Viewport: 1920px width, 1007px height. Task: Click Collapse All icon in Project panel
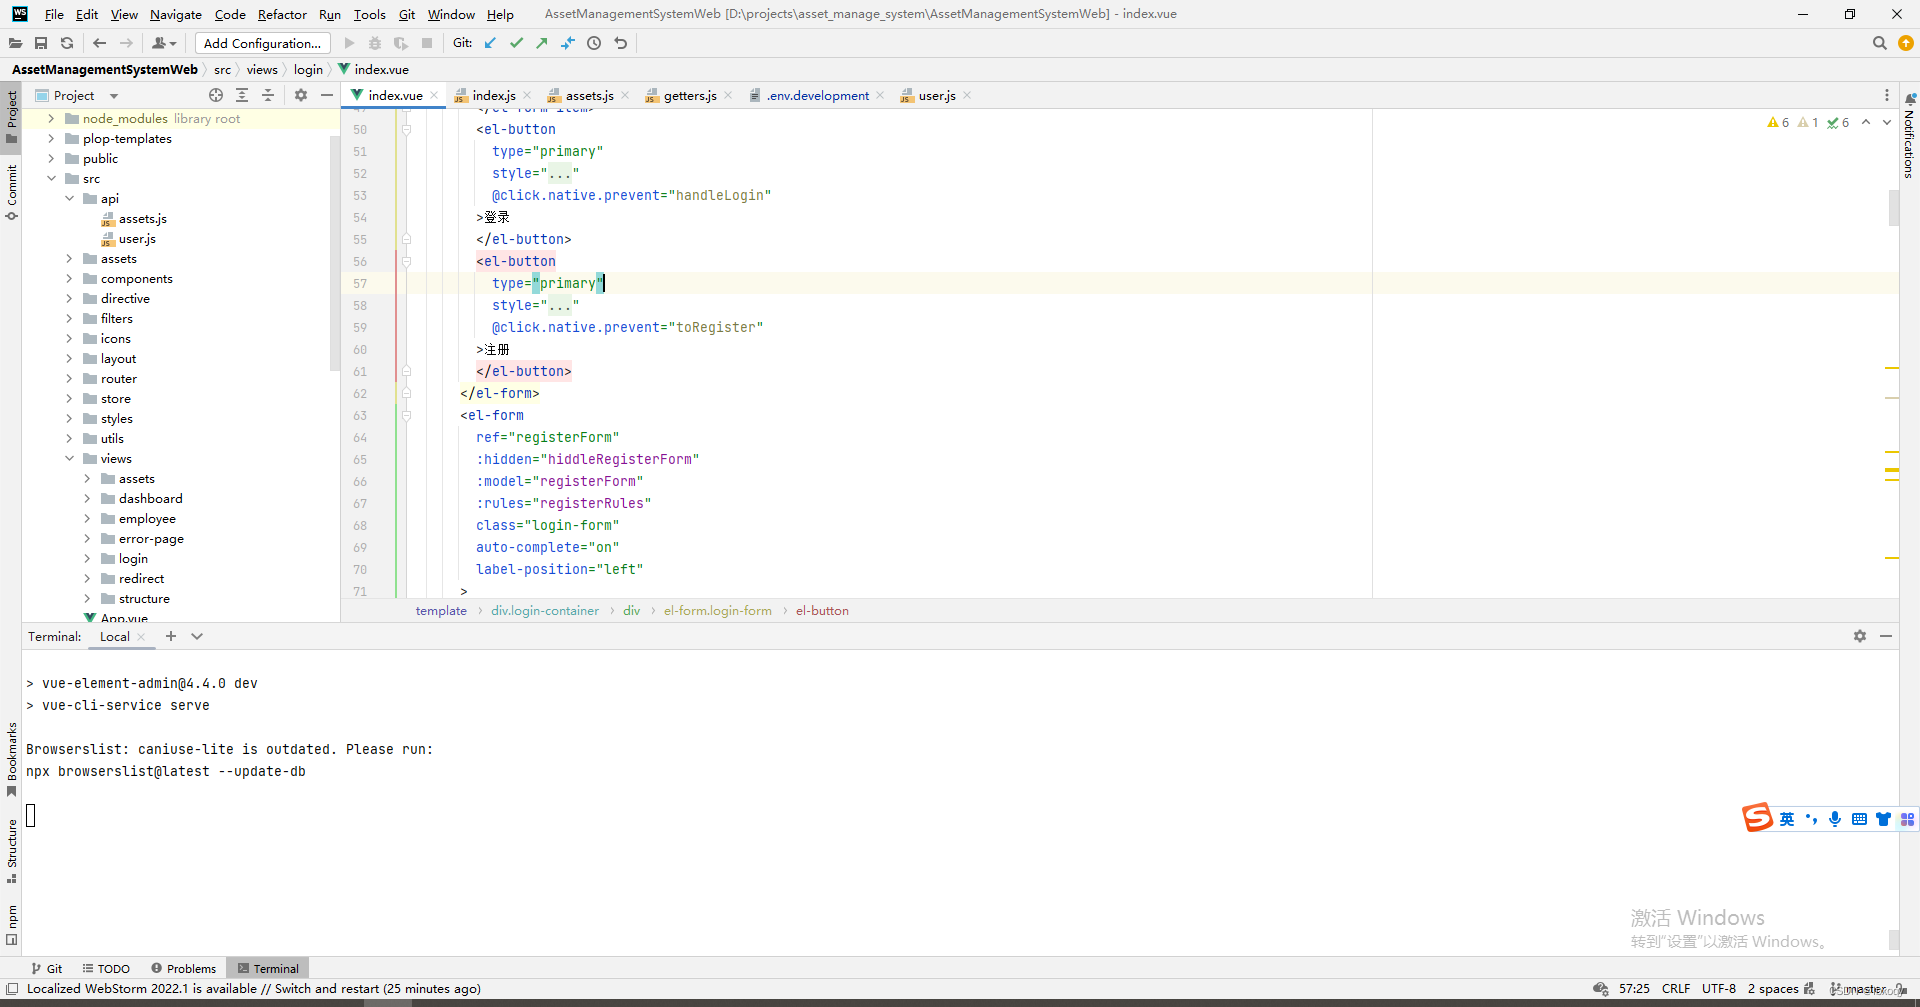click(268, 95)
